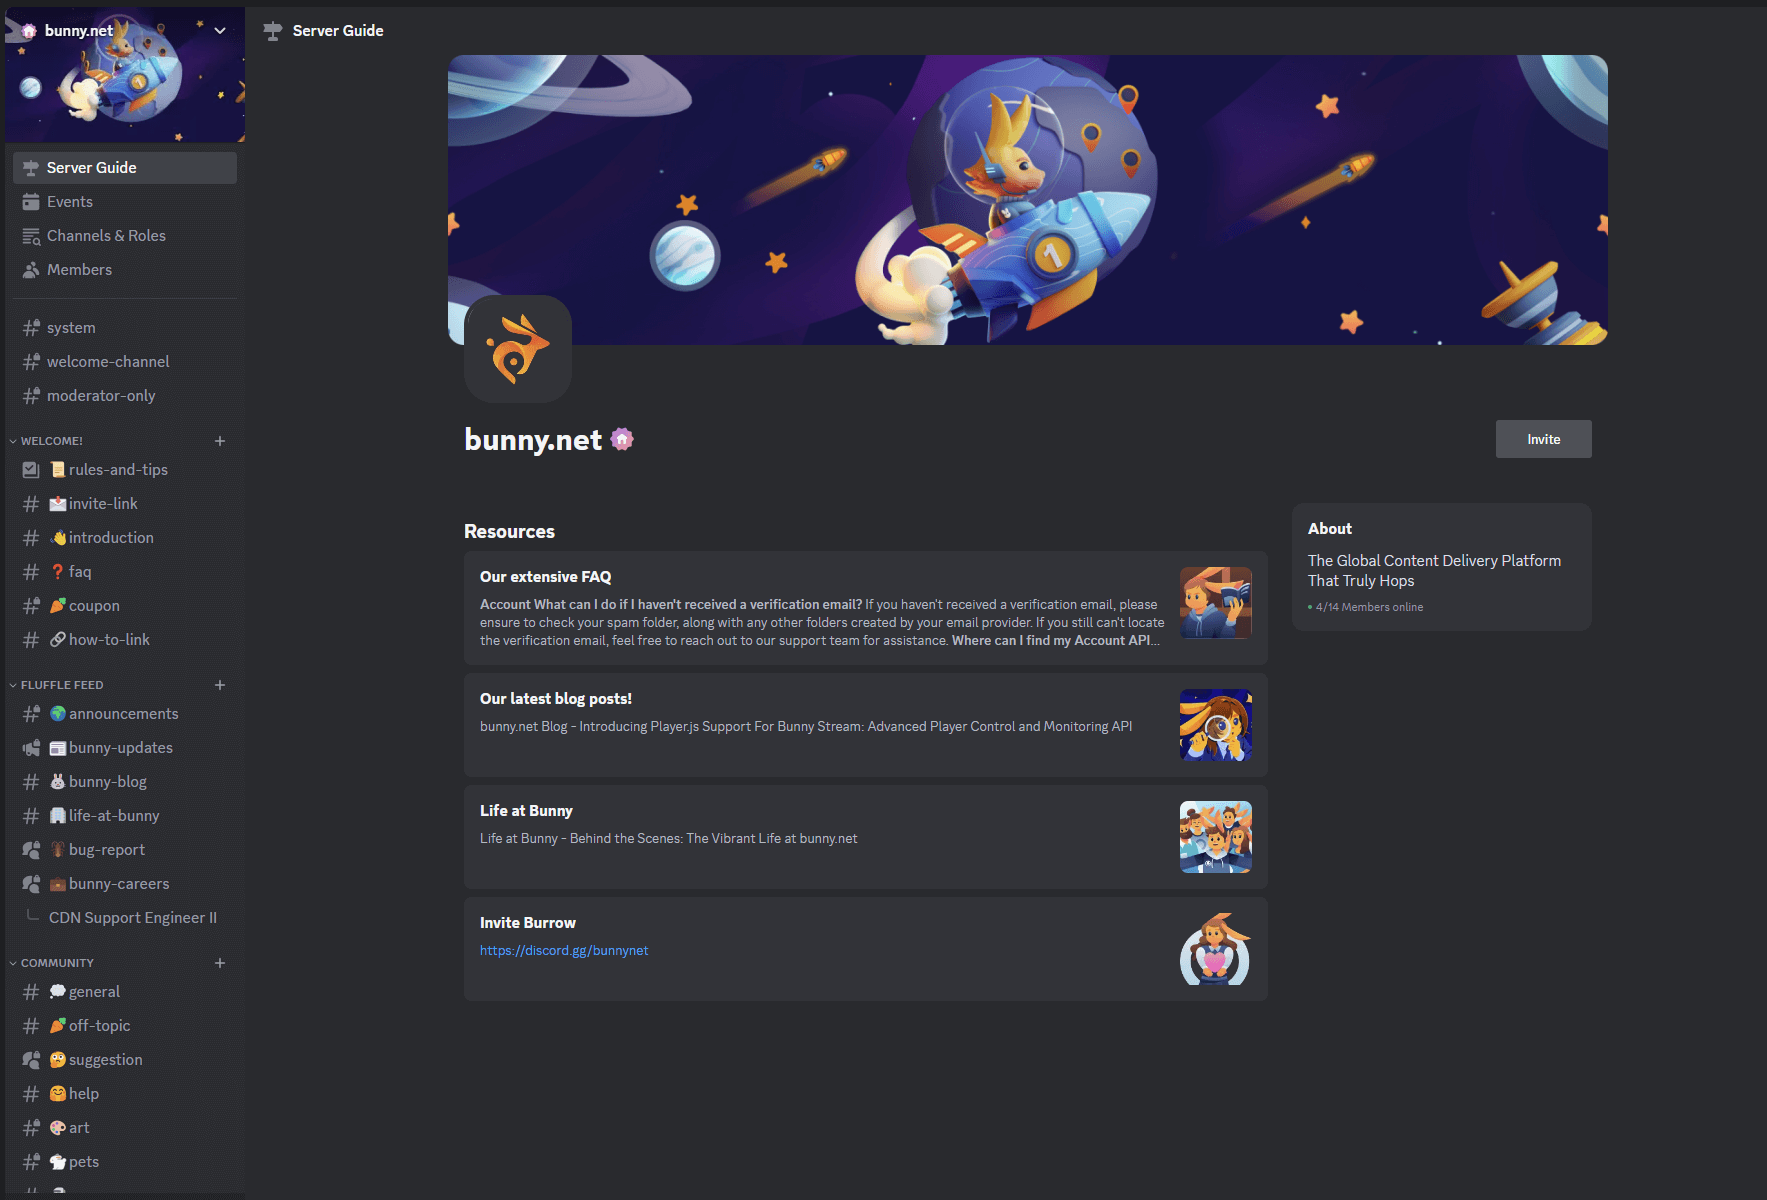Add a channel to COMMUNITY category
This screenshot has height=1200, width=1767.
[220, 963]
